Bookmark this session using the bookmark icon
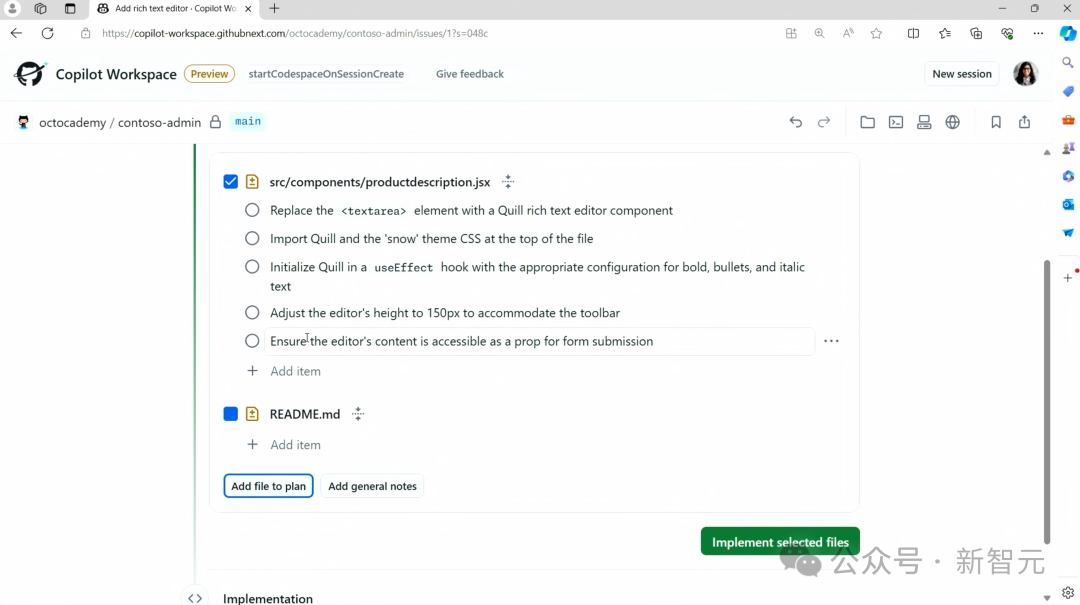Viewport: 1080px width, 605px height. pyautogui.click(x=996, y=122)
